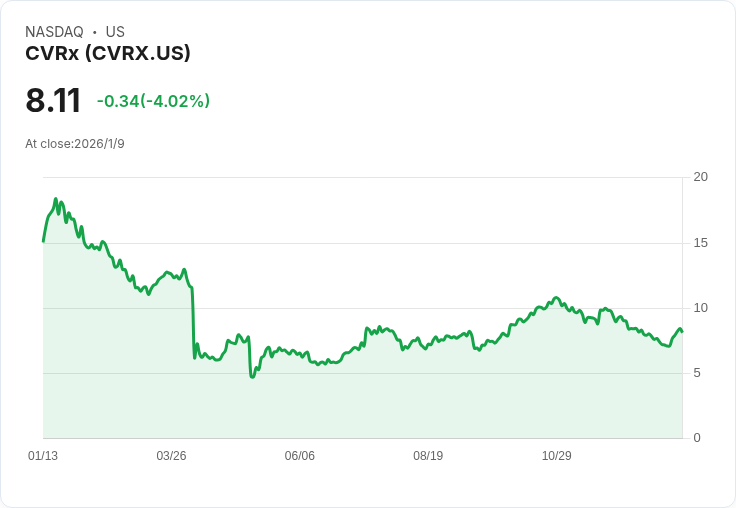Select the 06/06 x-axis date label
The image size is (736, 508).
pos(300,456)
